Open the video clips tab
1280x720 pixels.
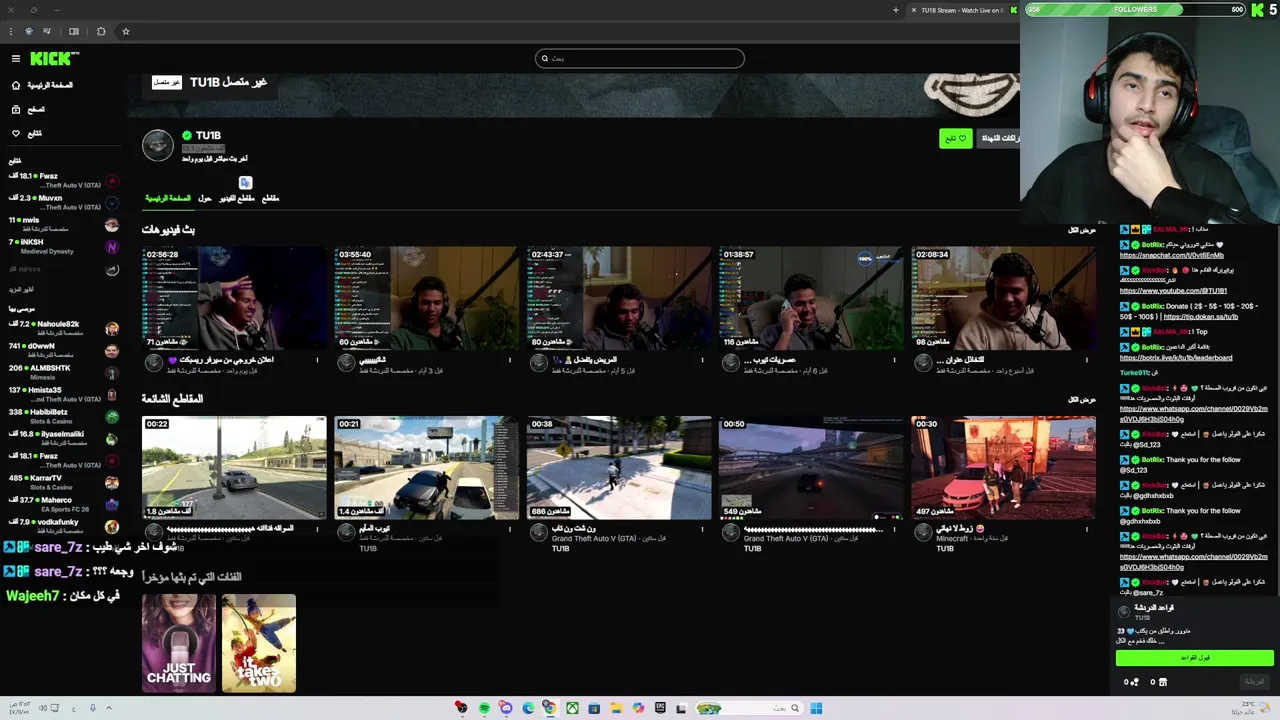tap(237, 198)
